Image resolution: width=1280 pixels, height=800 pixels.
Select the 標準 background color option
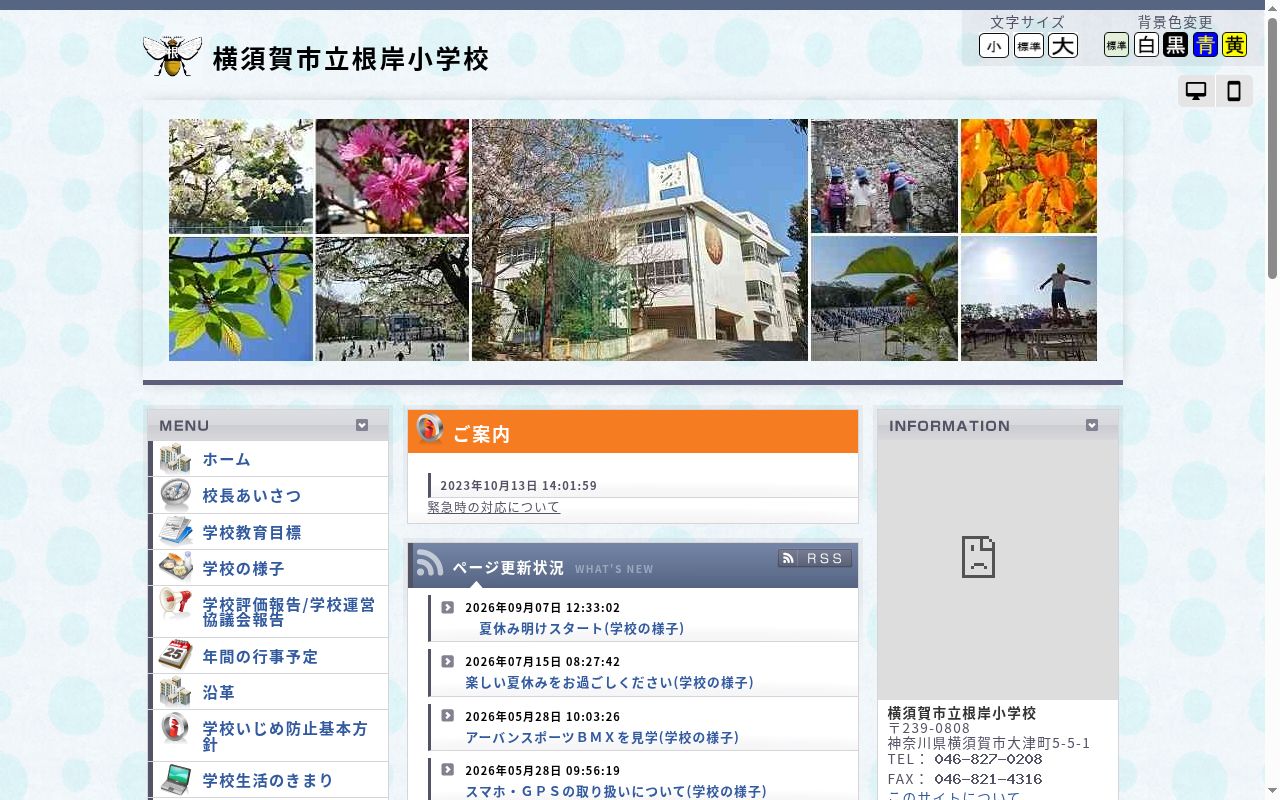tap(1116, 45)
